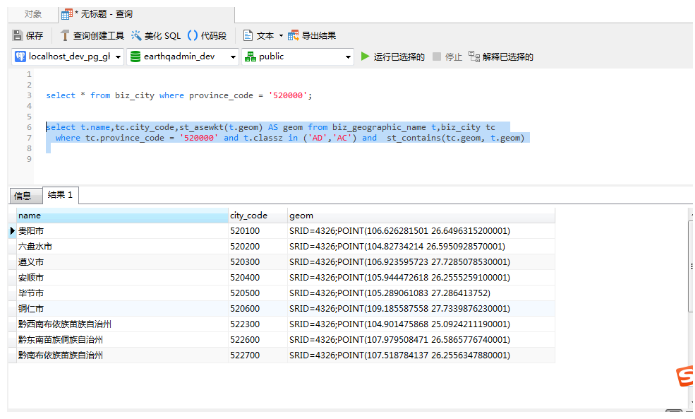This screenshot has height=419, width=695.
Task: Click the geom column header
Action: click(421, 215)
